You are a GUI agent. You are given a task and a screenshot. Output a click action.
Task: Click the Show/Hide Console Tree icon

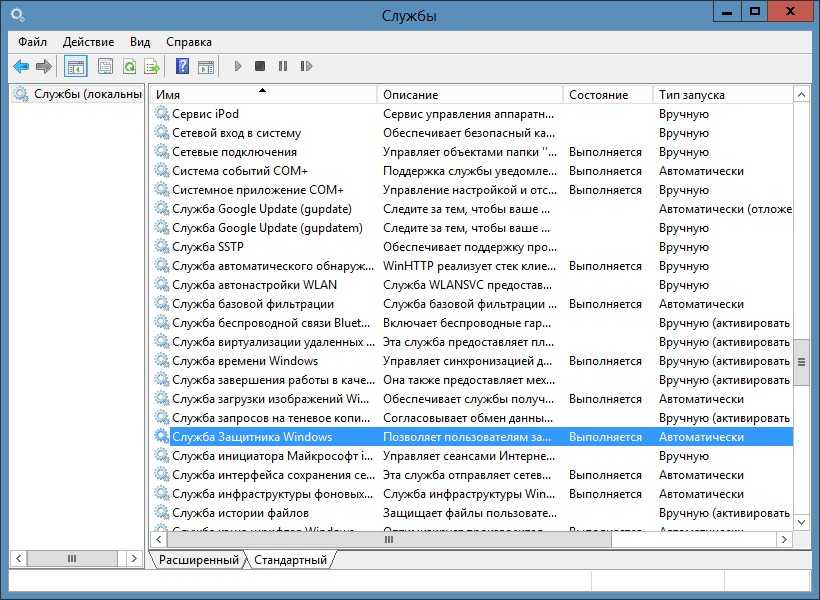(75, 67)
